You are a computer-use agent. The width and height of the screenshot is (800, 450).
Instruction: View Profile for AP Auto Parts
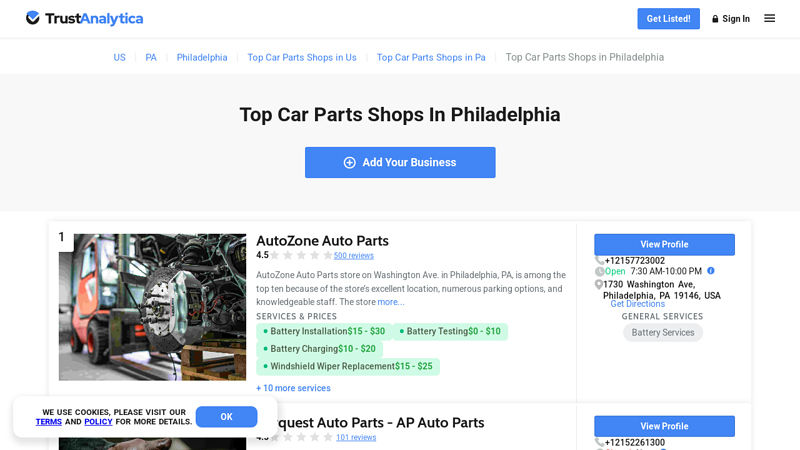point(664,426)
